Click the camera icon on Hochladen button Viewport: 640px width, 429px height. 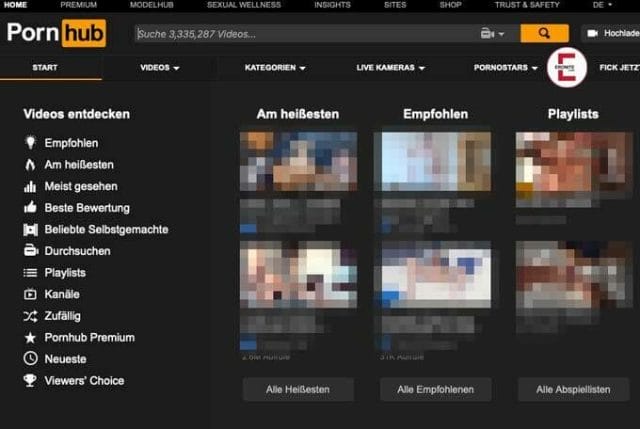(592, 33)
